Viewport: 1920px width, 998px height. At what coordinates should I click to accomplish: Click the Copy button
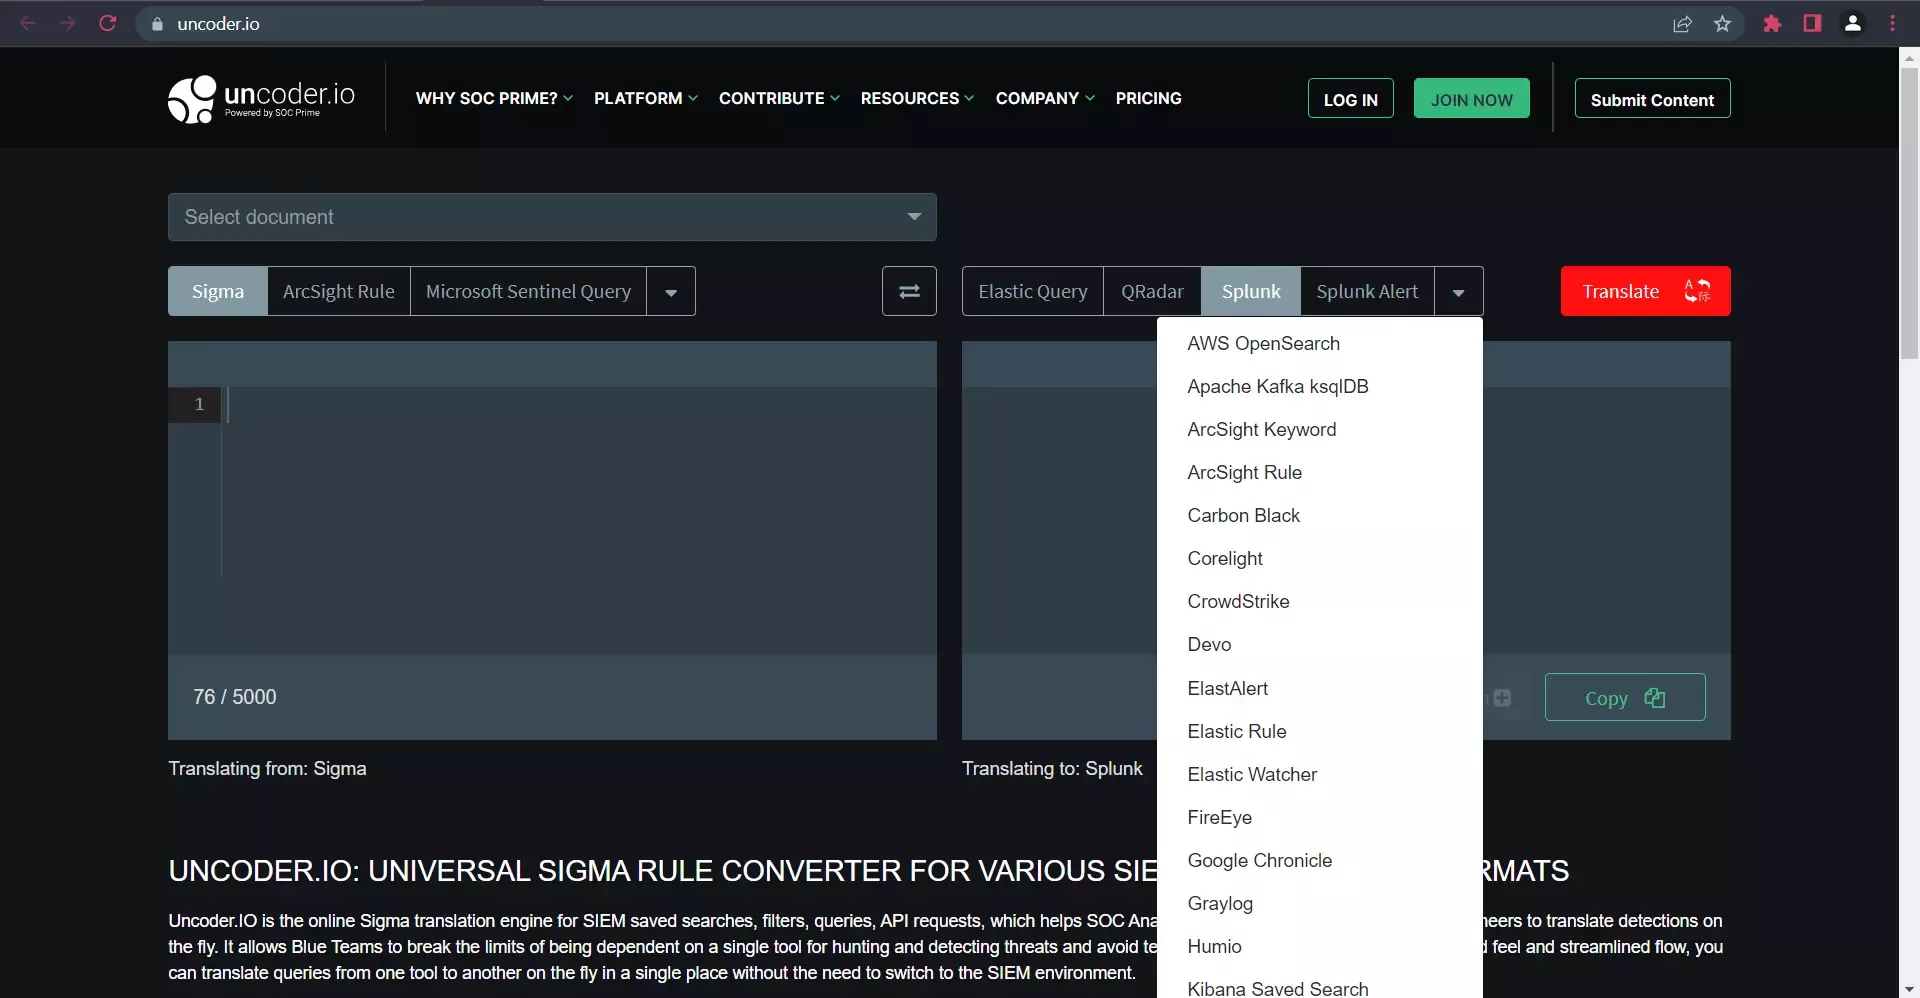point(1625,697)
